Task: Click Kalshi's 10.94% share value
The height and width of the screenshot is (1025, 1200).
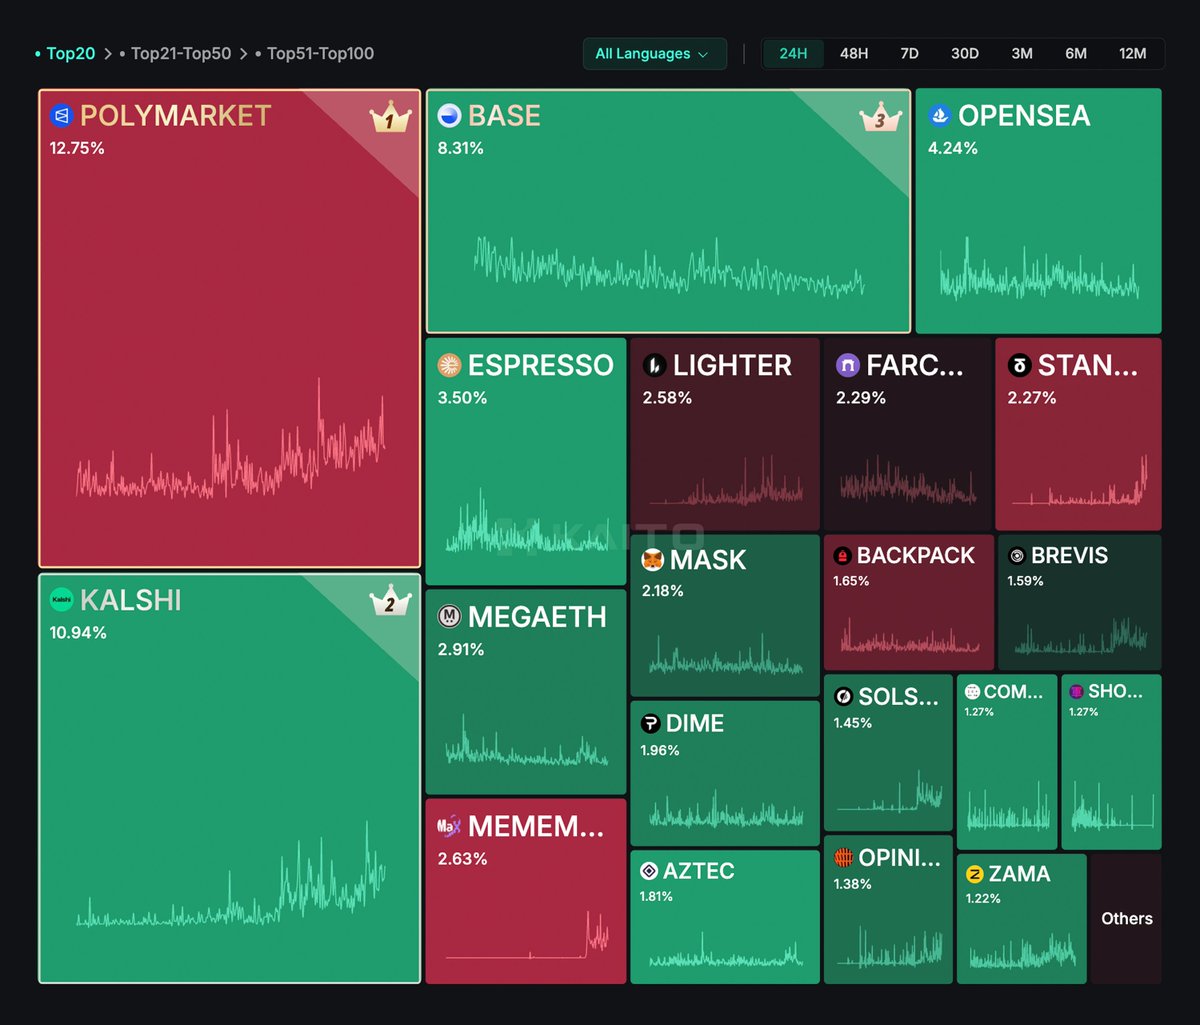Action: click(78, 633)
